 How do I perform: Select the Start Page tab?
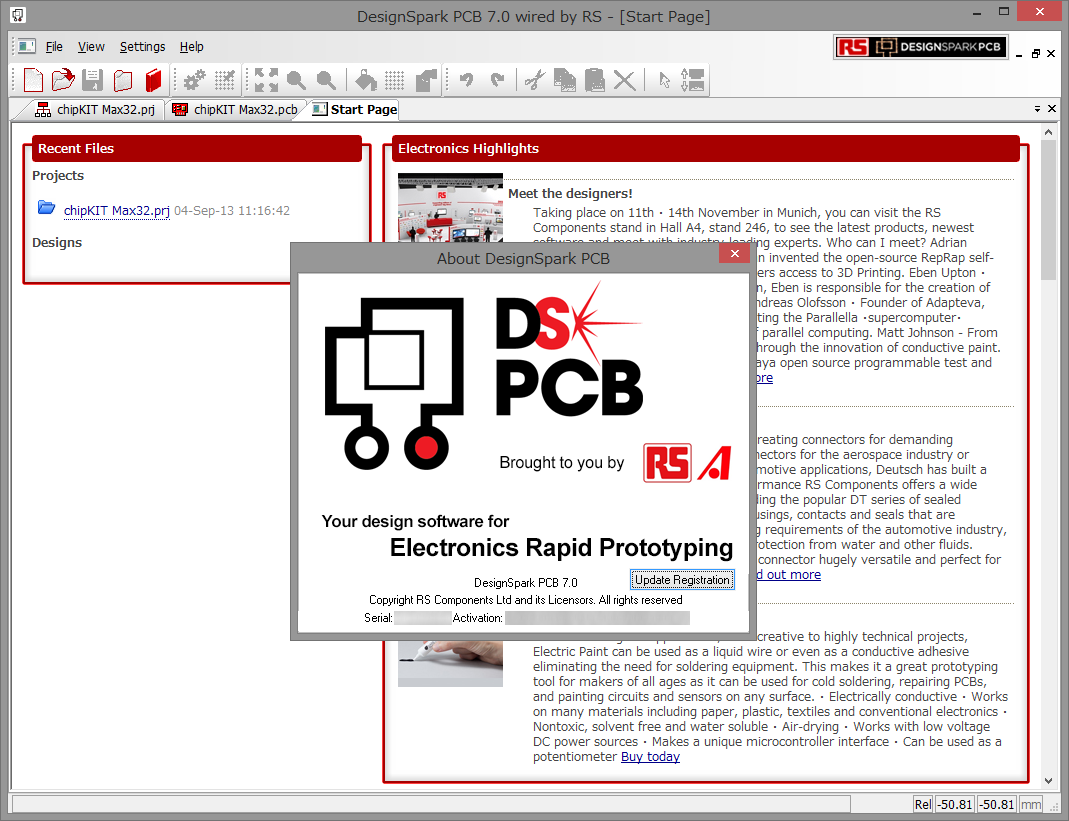click(x=355, y=110)
